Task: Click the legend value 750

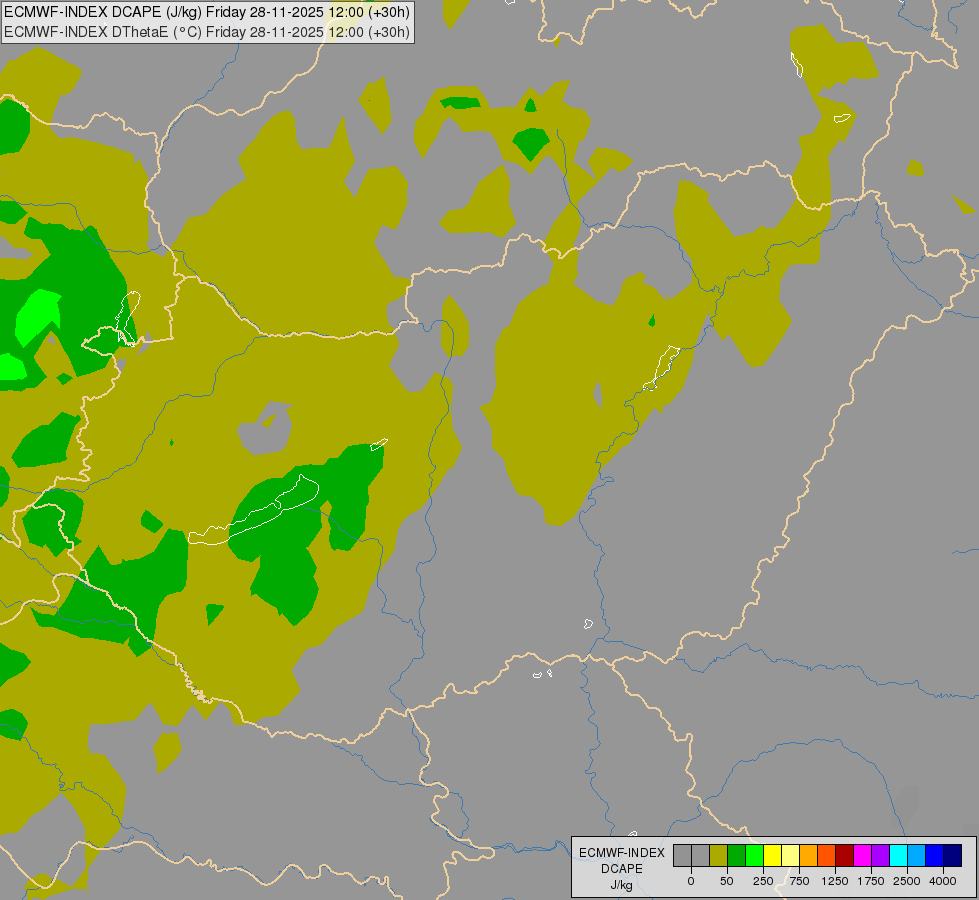Action: point(799,881)
